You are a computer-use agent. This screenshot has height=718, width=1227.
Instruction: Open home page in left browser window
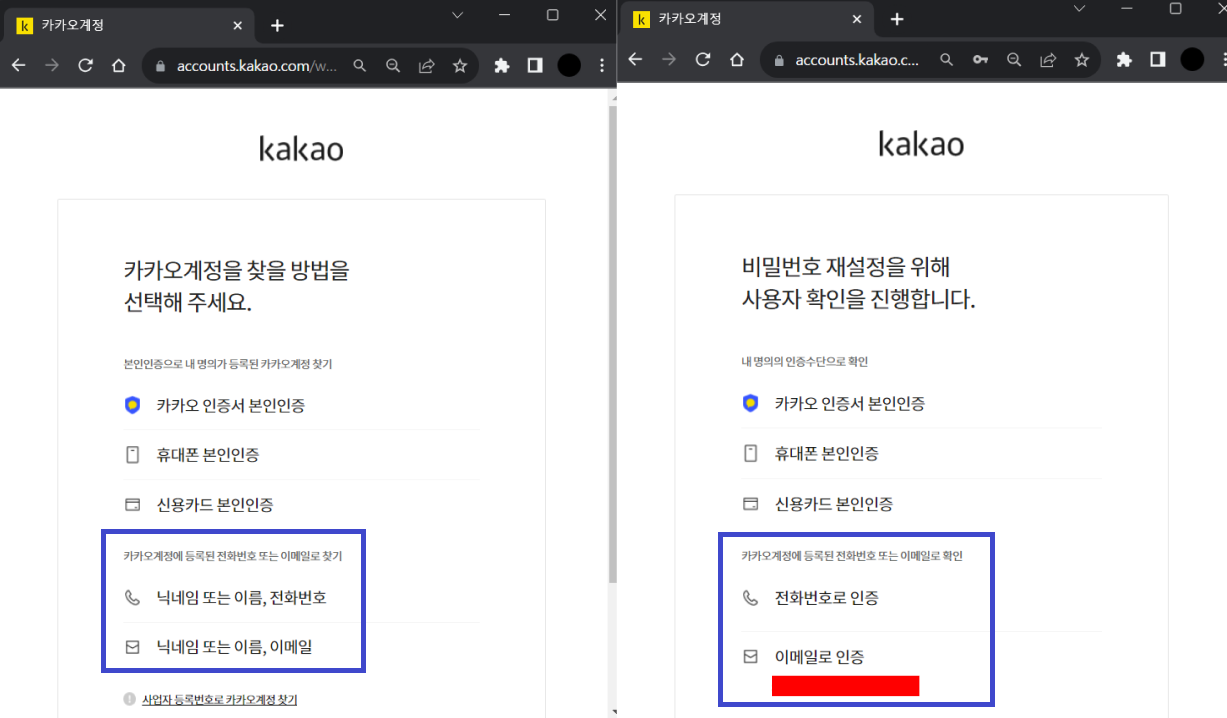[119, 65]
